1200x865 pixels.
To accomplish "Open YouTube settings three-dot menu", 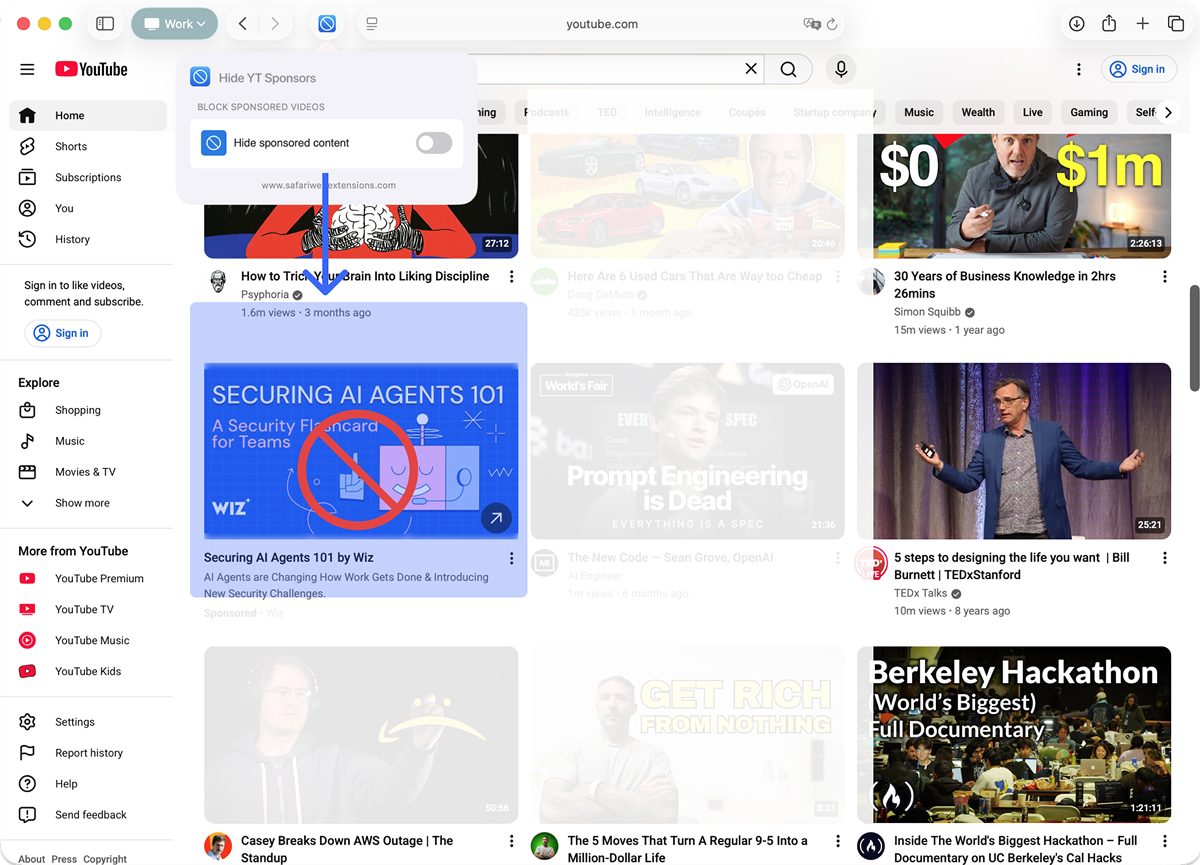I will pyautogui.click(x=1078, y=69).
